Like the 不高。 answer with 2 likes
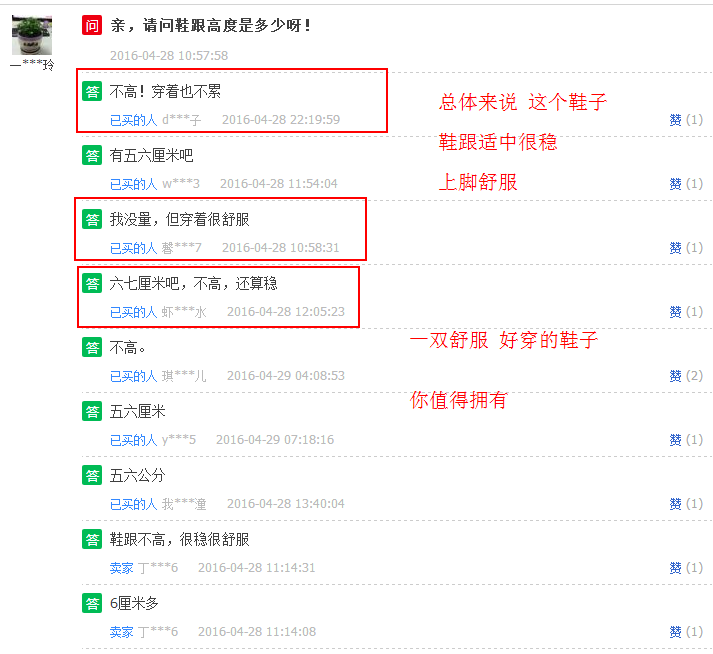Viewport: 713px width, 654px height. click(x=686, y=376)
